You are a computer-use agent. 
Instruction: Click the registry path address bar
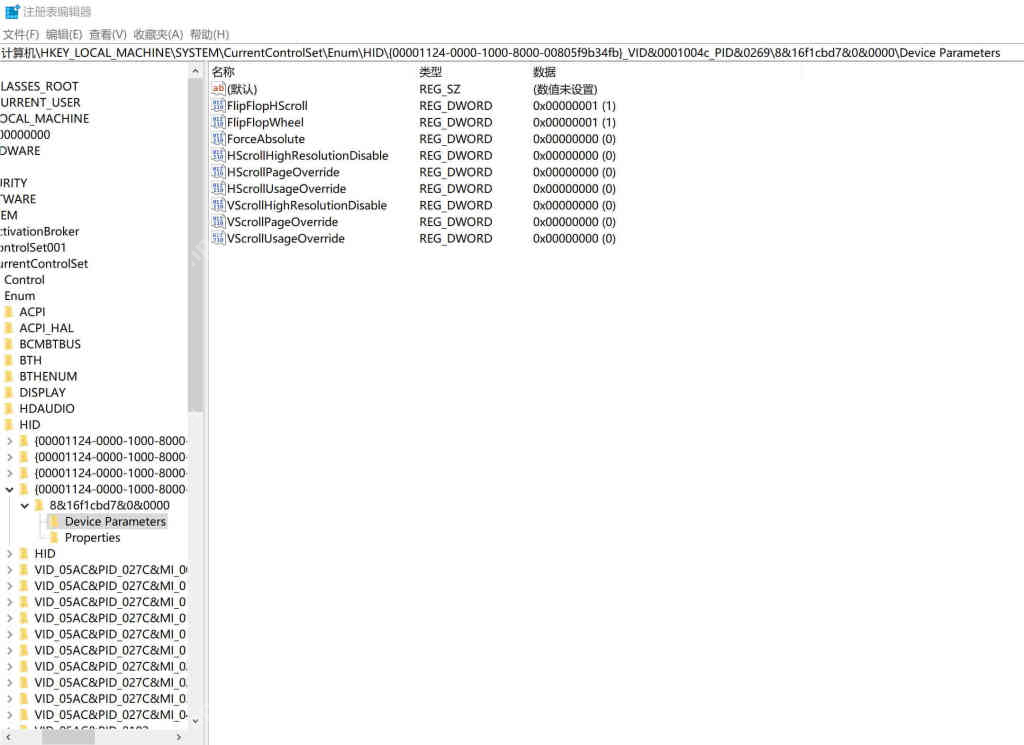click(512, 53)
